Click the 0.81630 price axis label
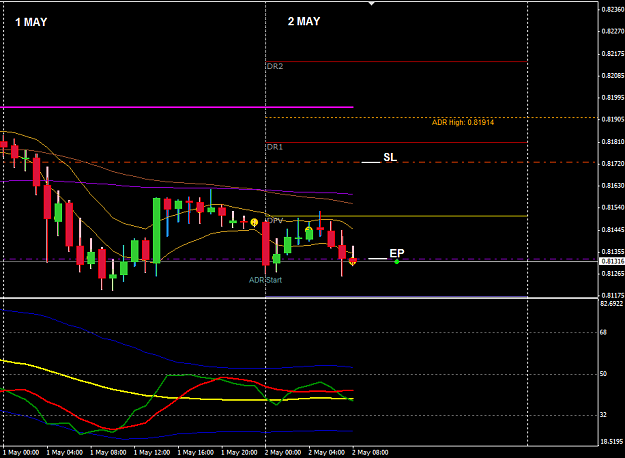 (x=613, y=185)
